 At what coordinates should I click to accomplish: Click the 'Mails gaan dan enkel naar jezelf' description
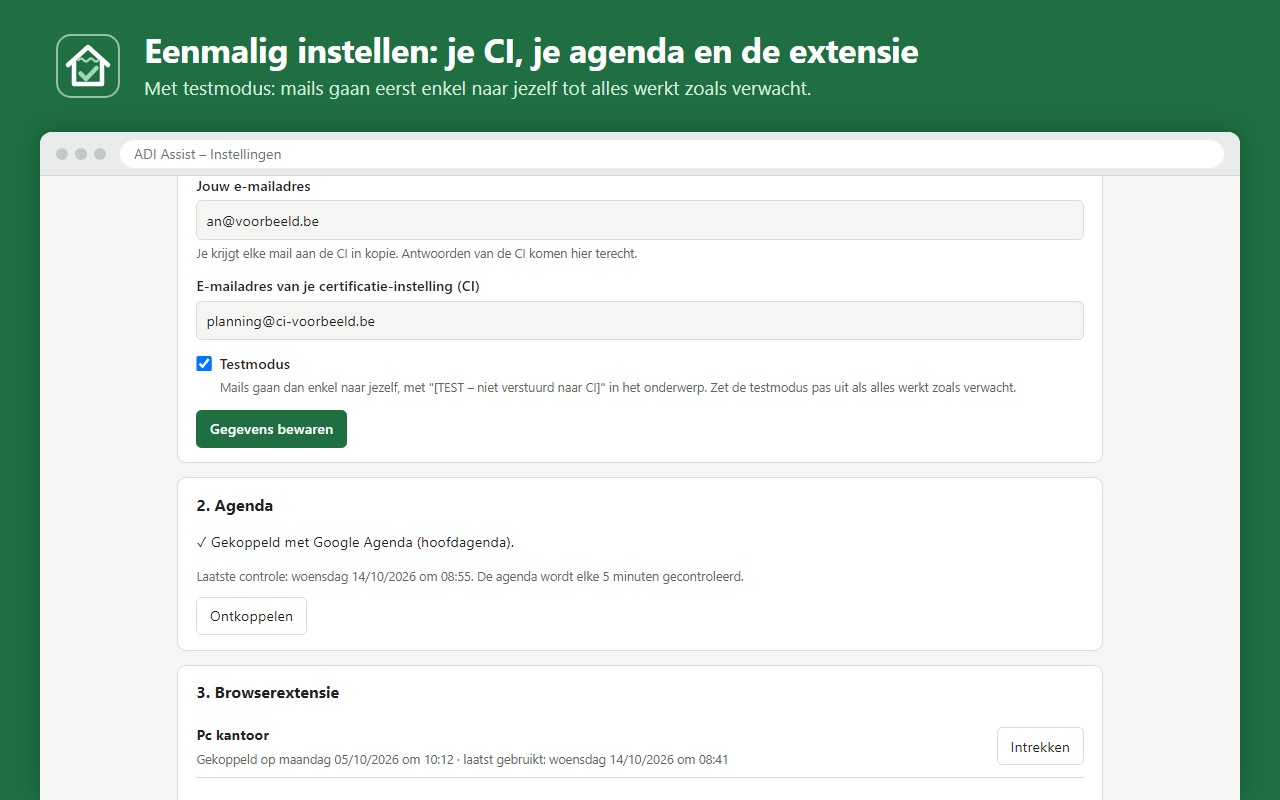point(618,387)
